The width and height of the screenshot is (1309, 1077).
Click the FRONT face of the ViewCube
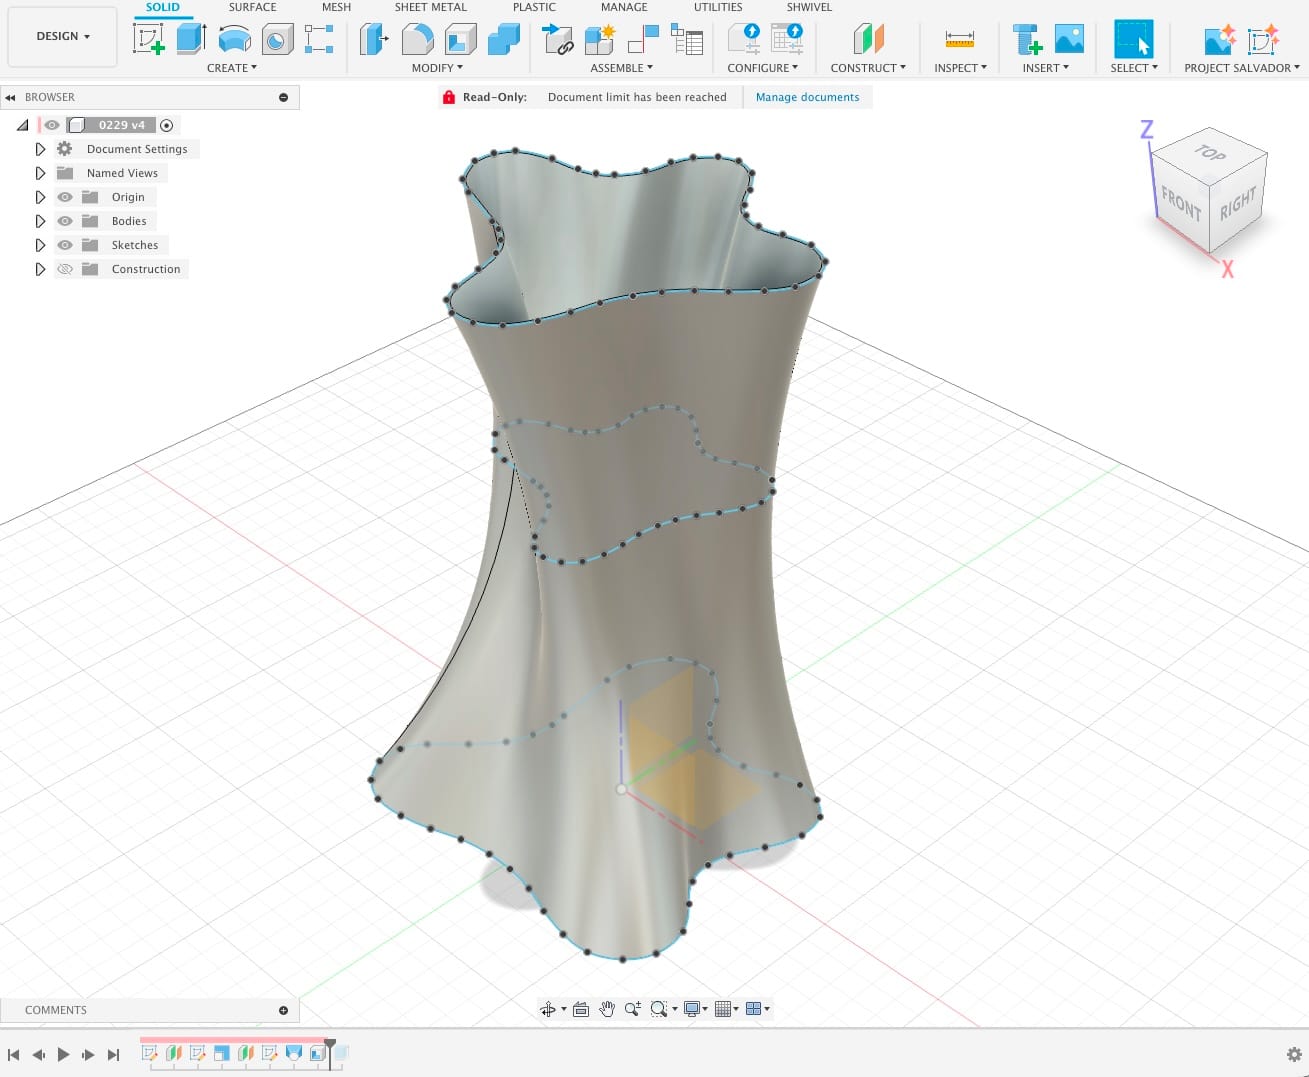coord(1180,205)
